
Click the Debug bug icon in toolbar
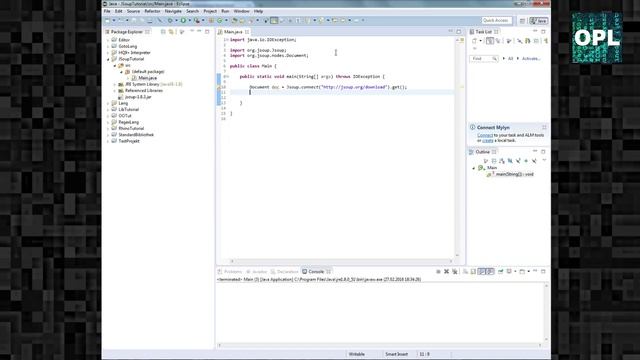coord(170,20)
